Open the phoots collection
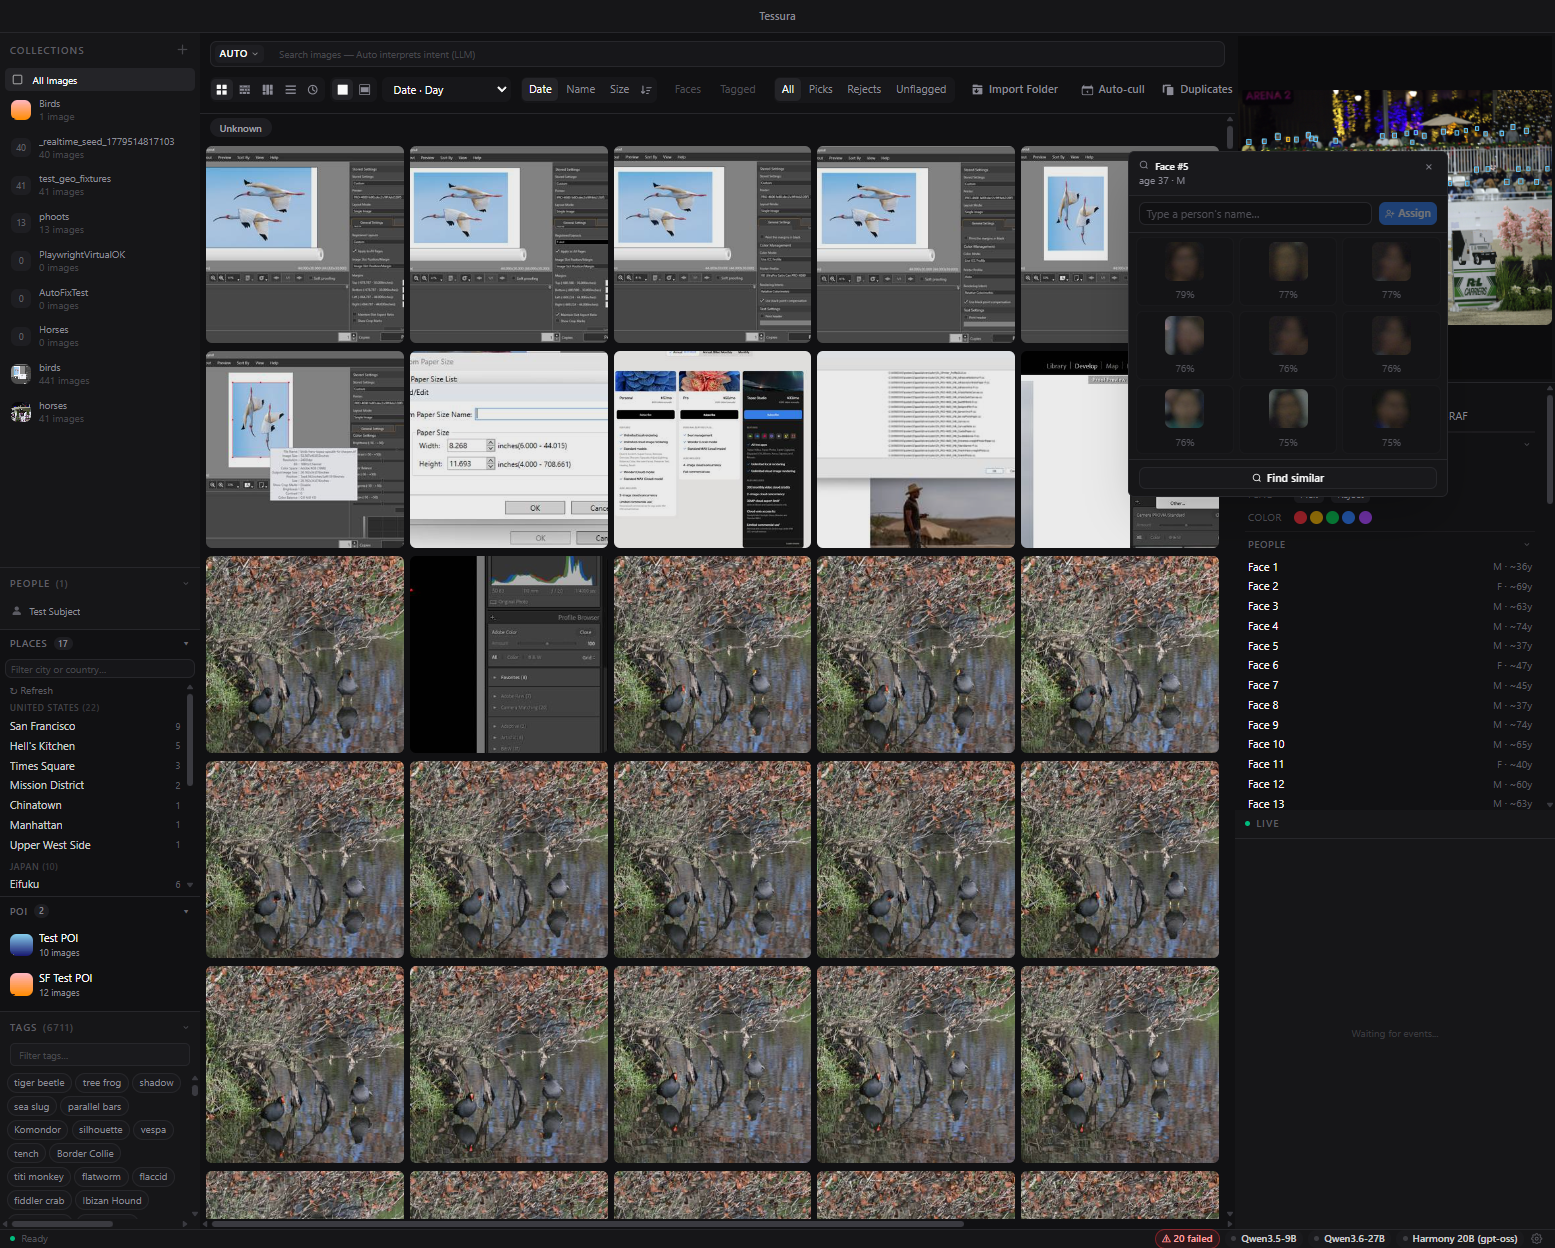This screenshot has width=1555, height=1248. click(100, 223)
